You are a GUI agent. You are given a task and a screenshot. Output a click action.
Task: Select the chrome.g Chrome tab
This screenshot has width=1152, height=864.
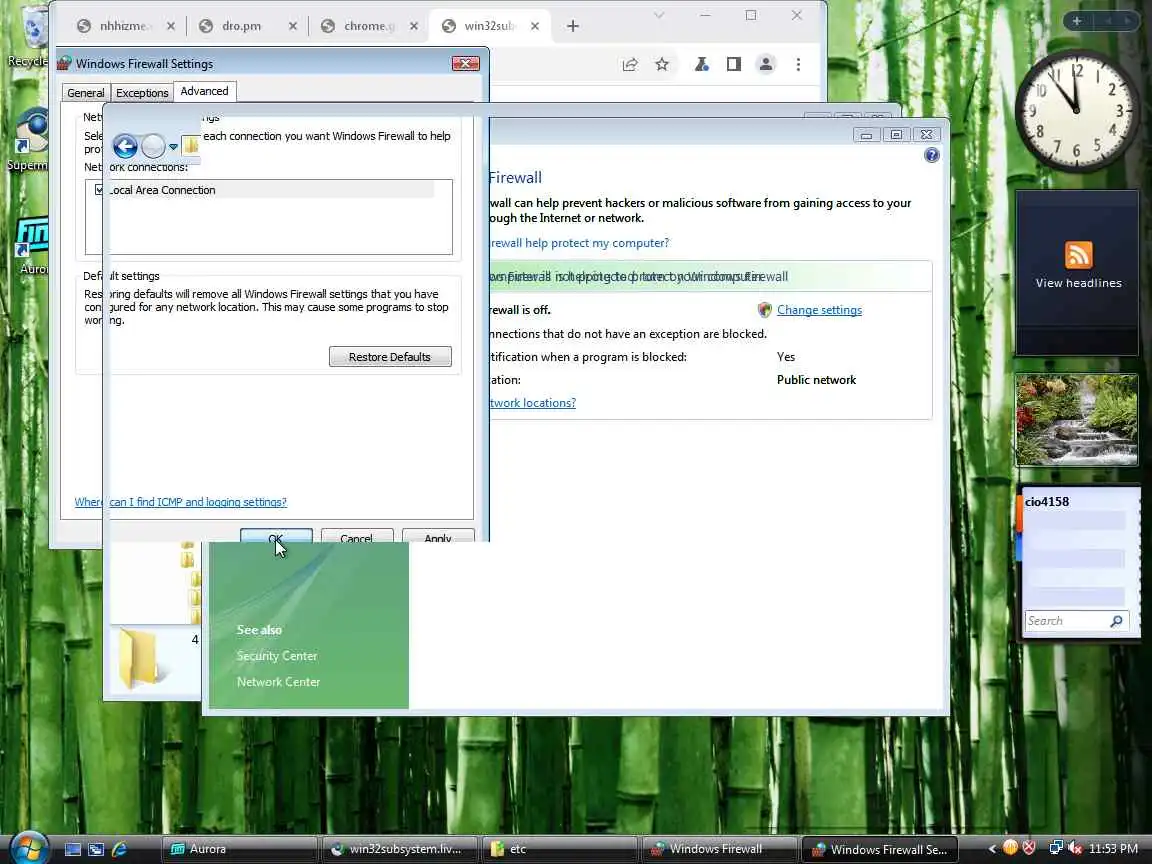(370, 26)
